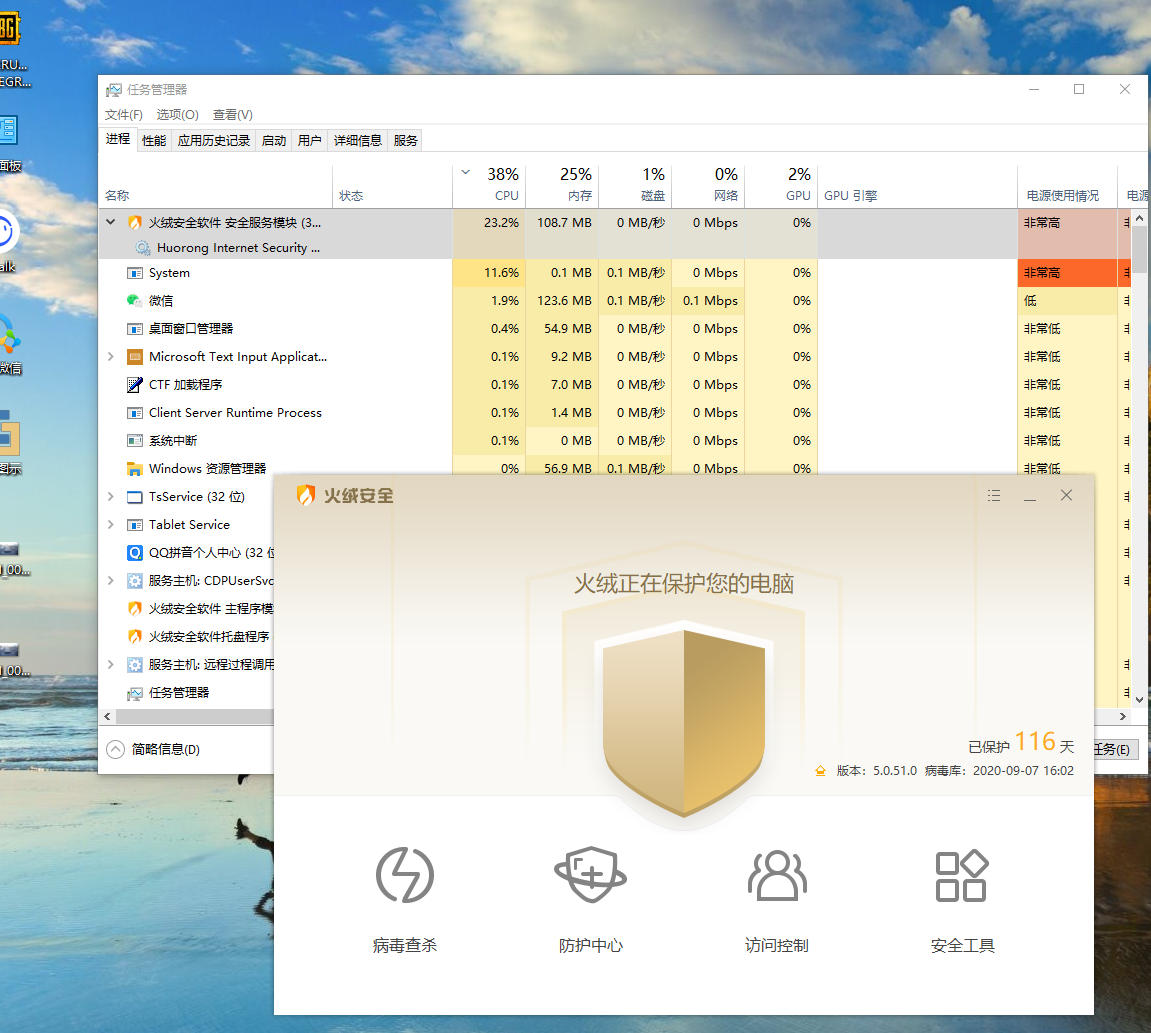Select the 任务管理器 process row icon

click(134, 693)
